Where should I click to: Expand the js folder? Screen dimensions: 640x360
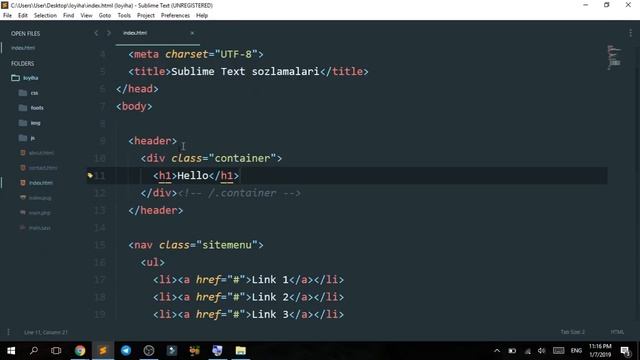point(27,138)
